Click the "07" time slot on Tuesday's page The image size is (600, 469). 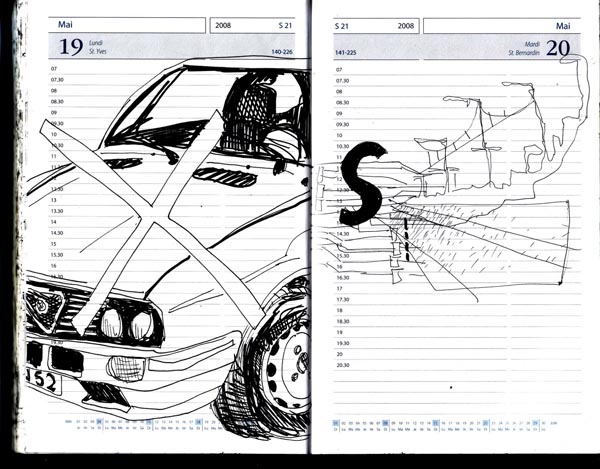coord(339,70)
